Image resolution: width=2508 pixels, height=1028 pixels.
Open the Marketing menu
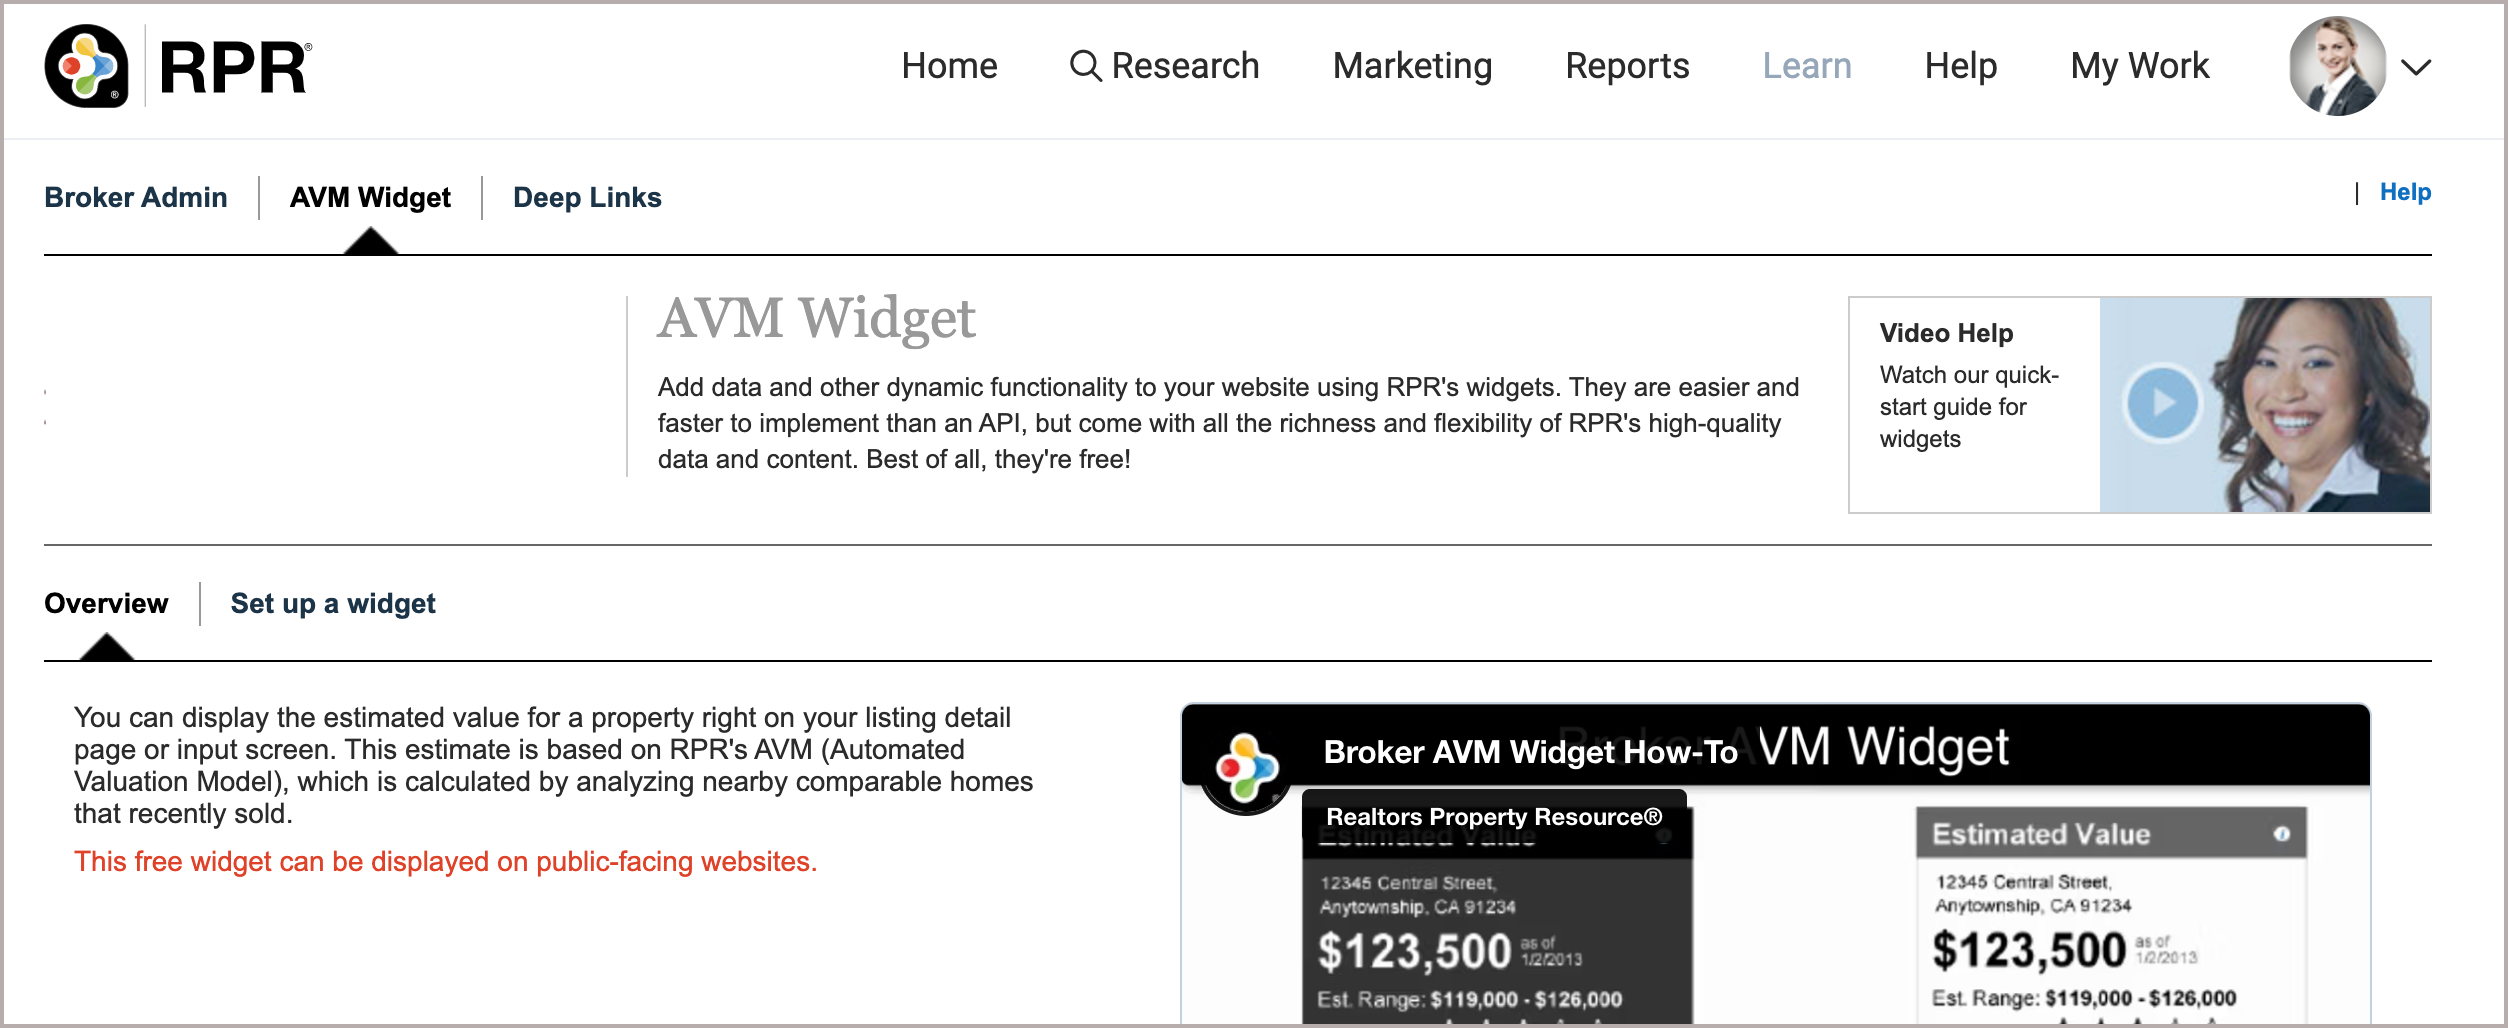(x=1412, y=66)
